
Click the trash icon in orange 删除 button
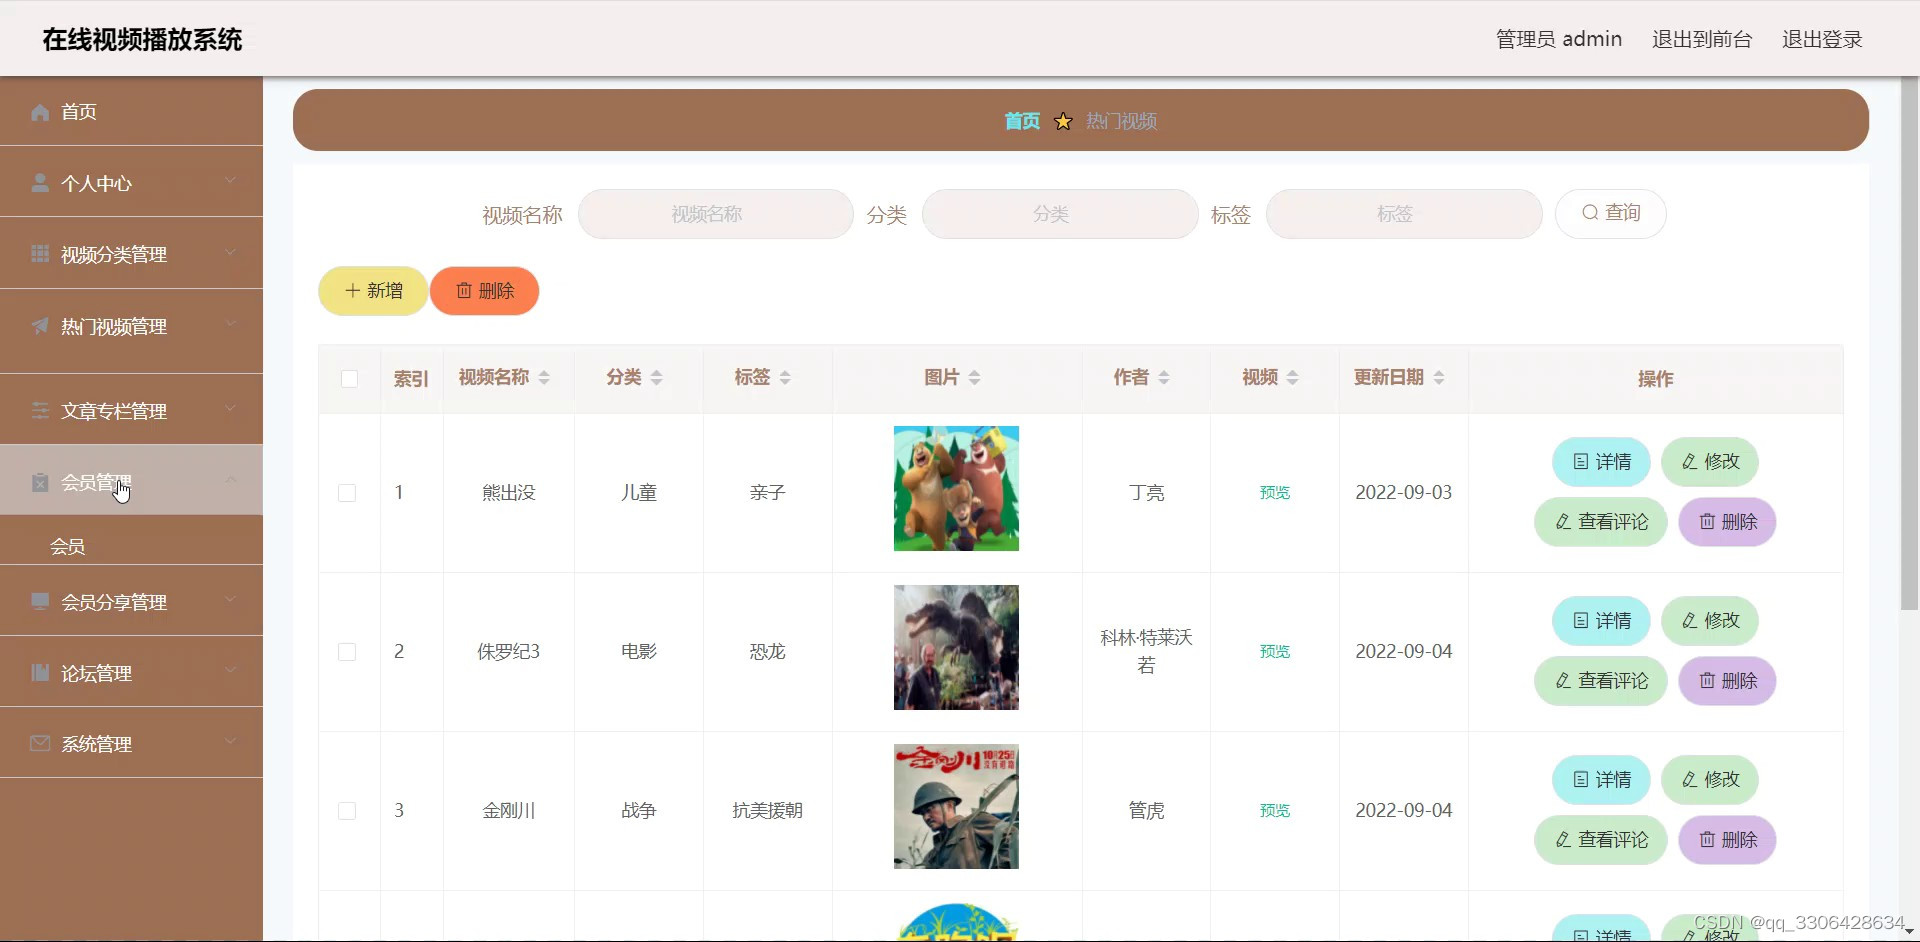pos(464,291)
